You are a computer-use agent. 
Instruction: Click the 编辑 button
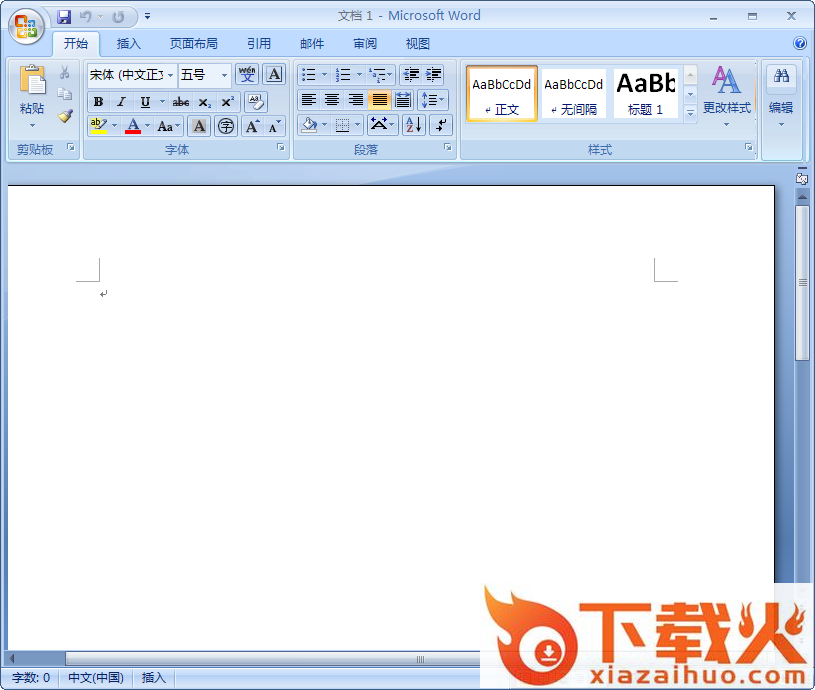click(781, 93)
